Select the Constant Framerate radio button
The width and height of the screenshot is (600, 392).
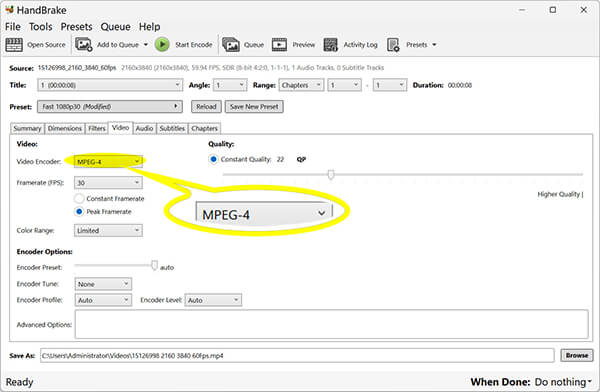pyautogui.click(x=79, y=198)
